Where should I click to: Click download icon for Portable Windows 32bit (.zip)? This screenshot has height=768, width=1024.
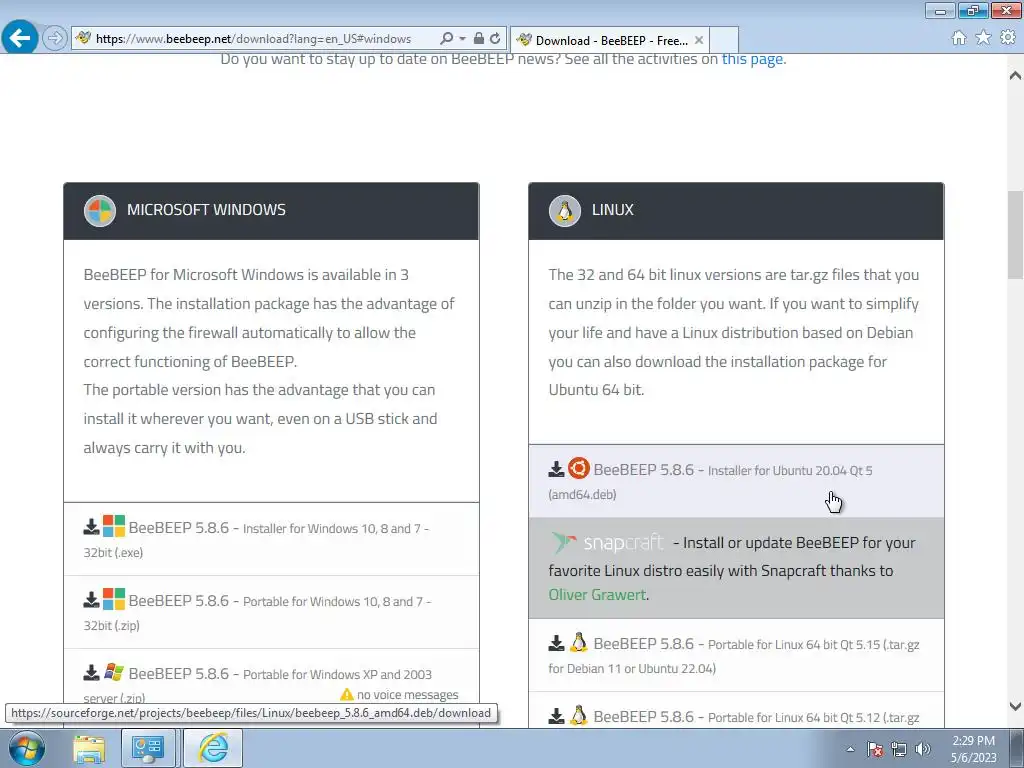point(91,600)
